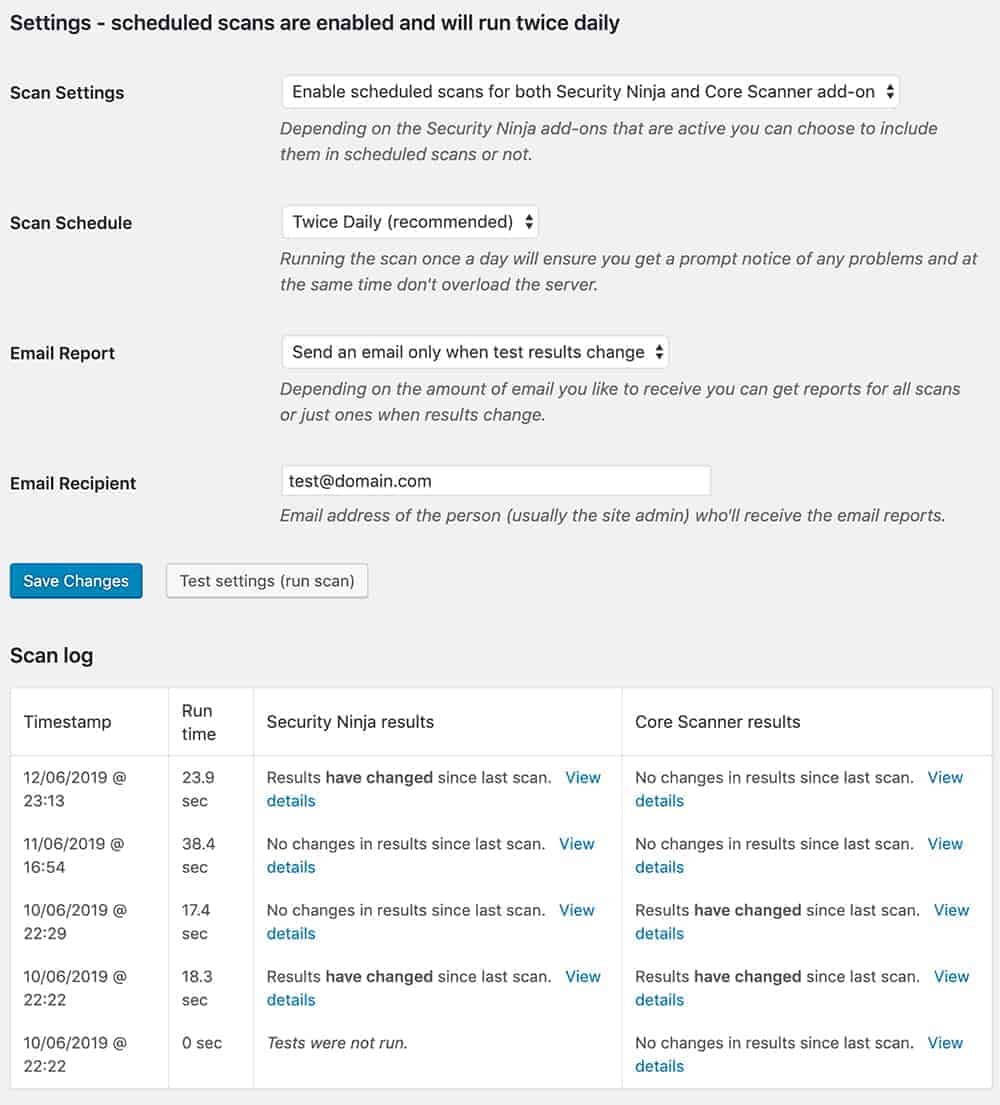The width and height of the screenshot is (1000, 1105).
Task: Click the Security Ninja results column header
Action: (350, 722)
